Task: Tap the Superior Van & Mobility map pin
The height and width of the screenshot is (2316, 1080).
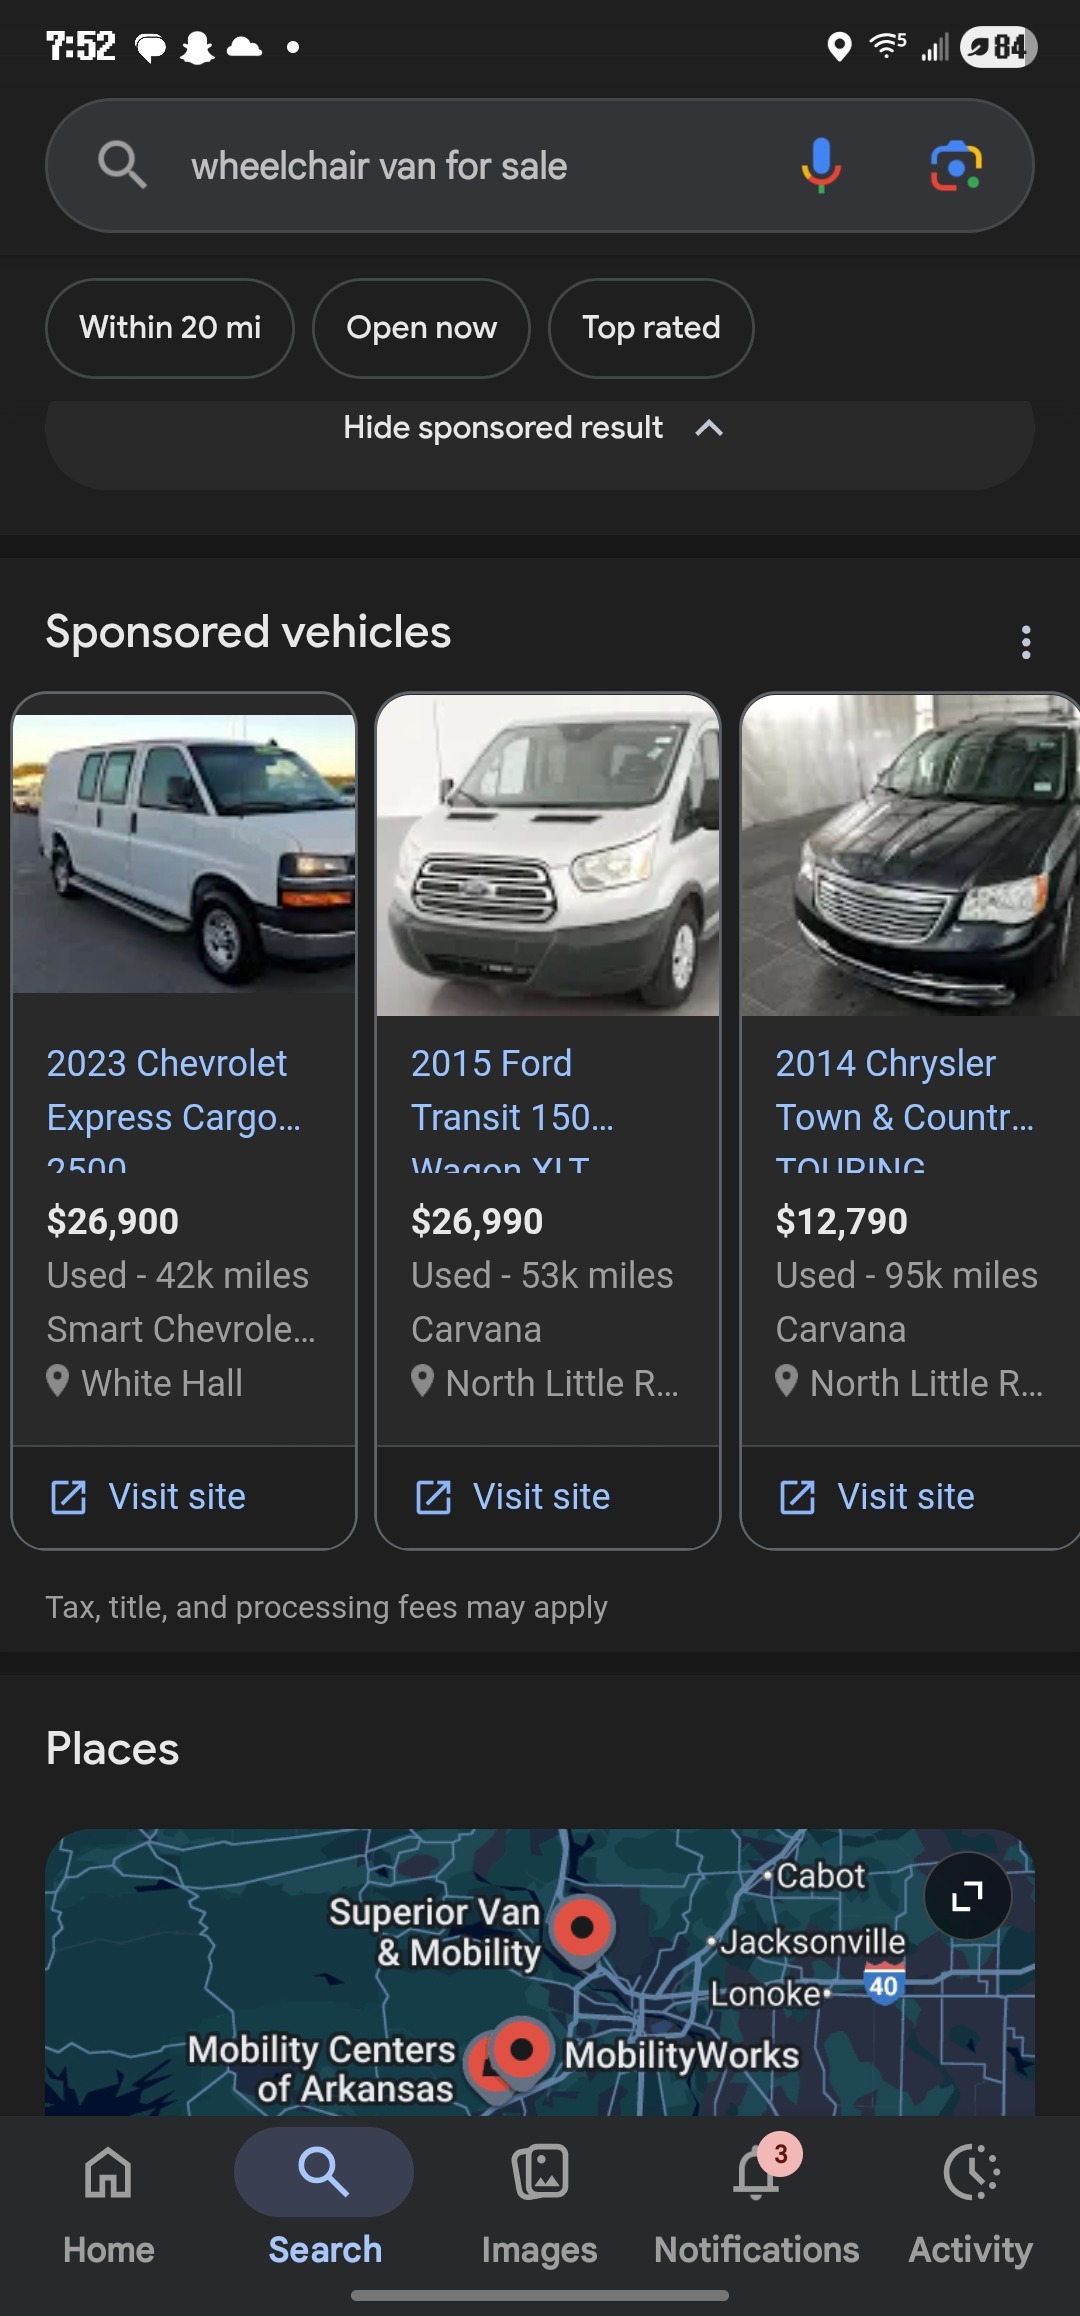Action: coord(583,1928)
